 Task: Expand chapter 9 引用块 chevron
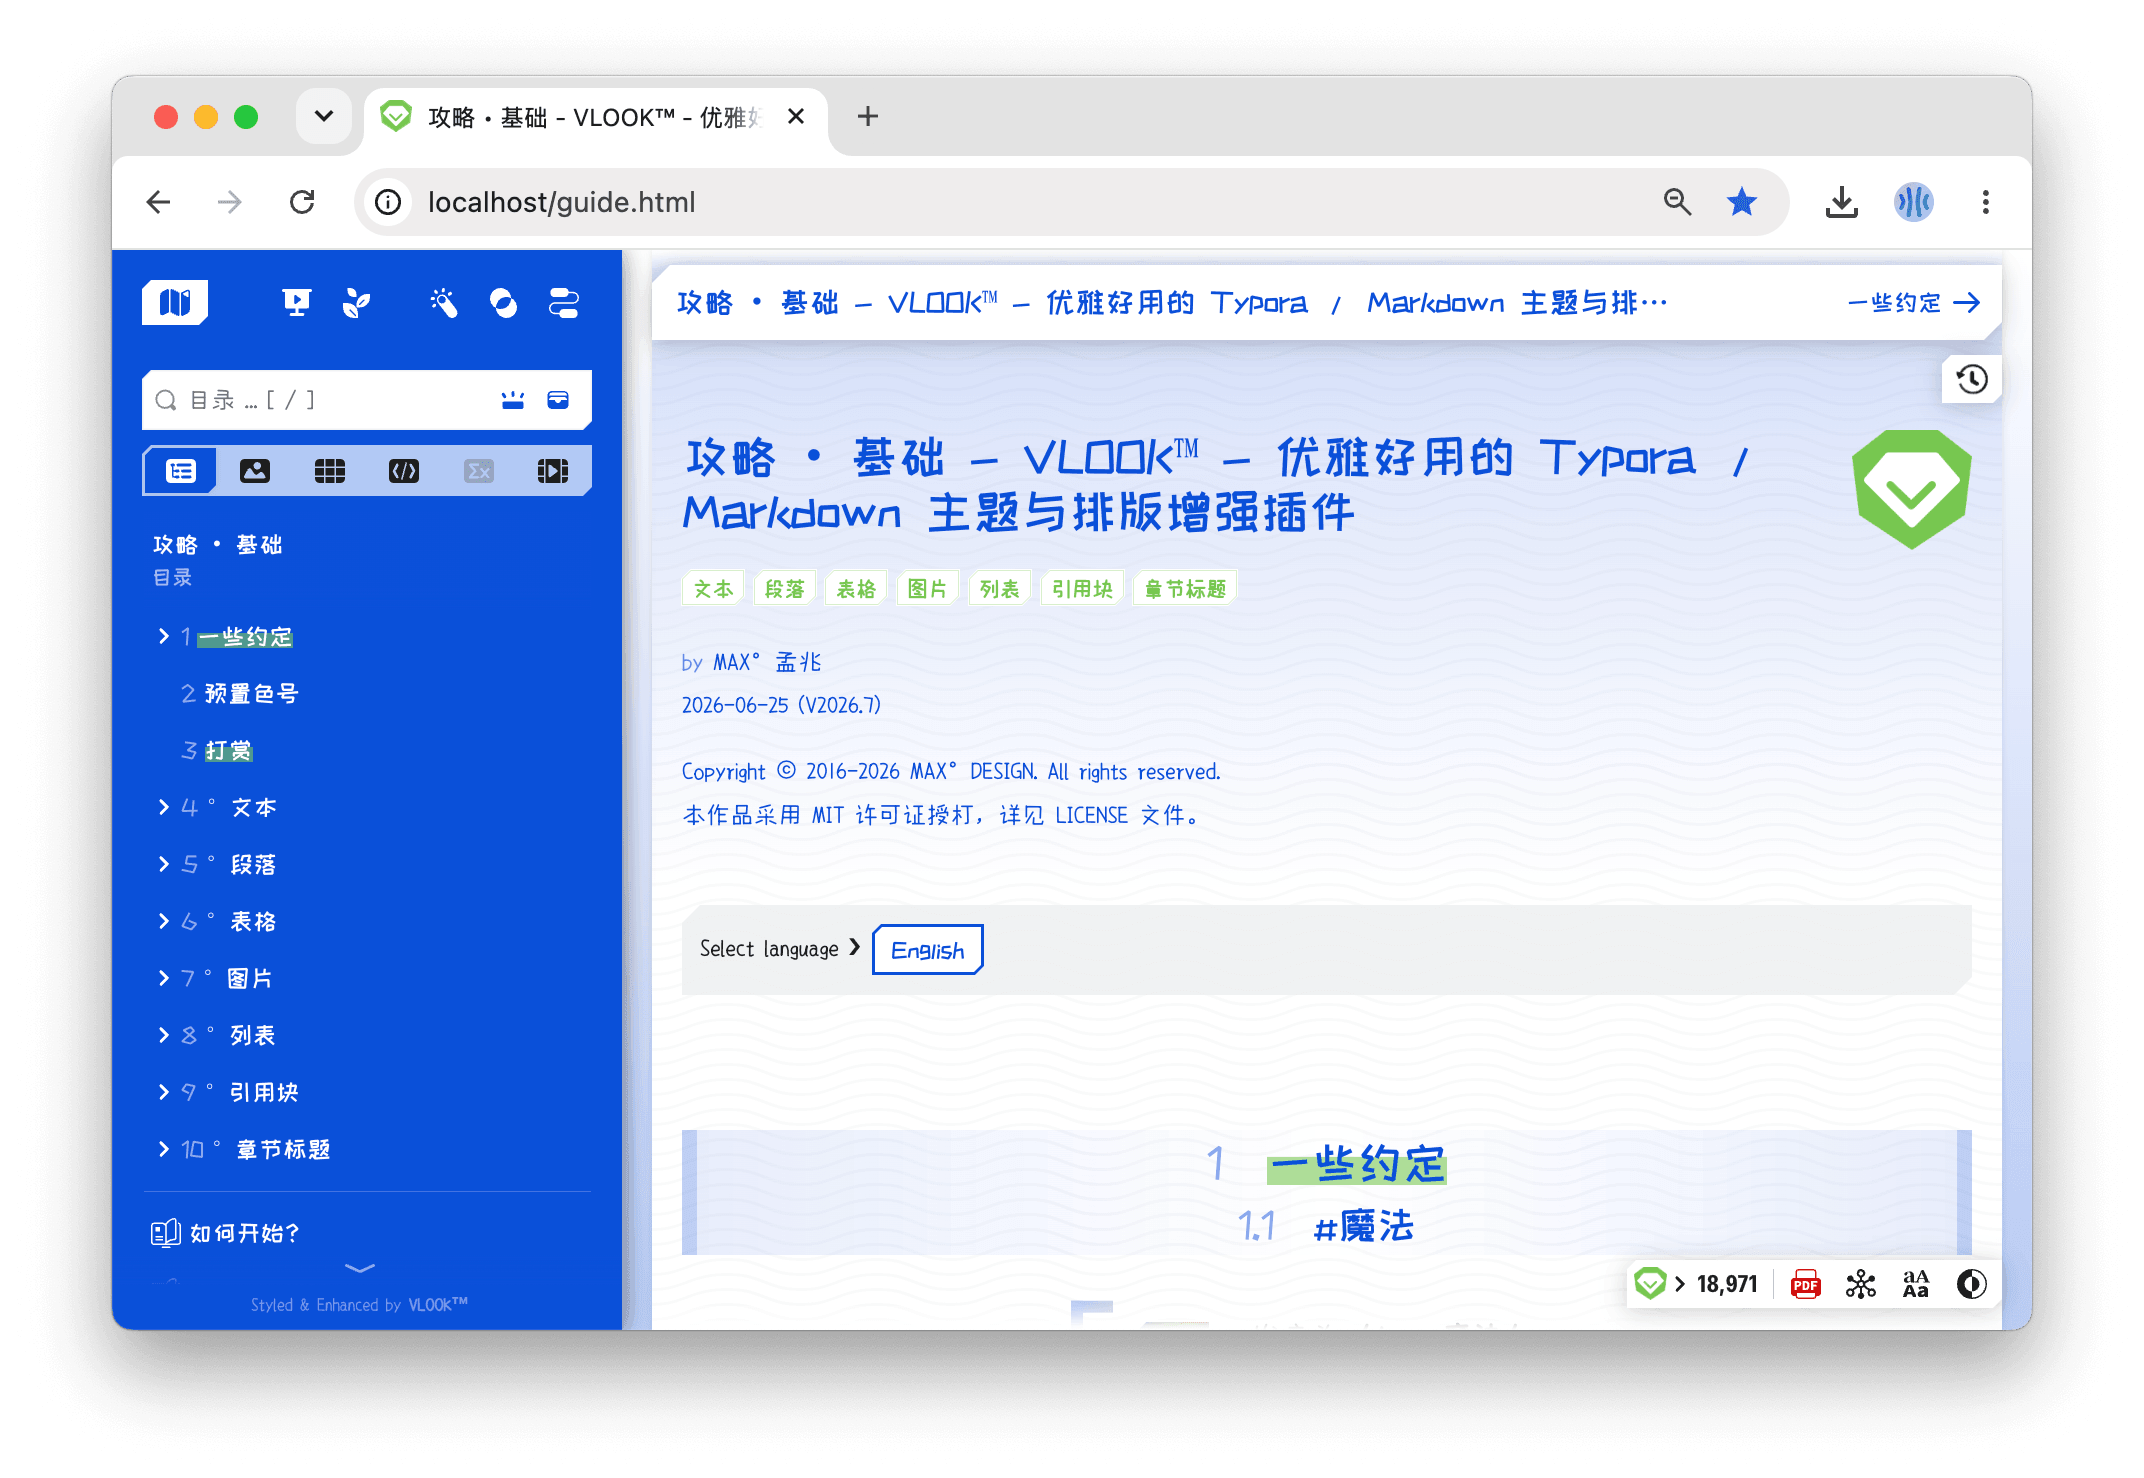pos(164,1092)
